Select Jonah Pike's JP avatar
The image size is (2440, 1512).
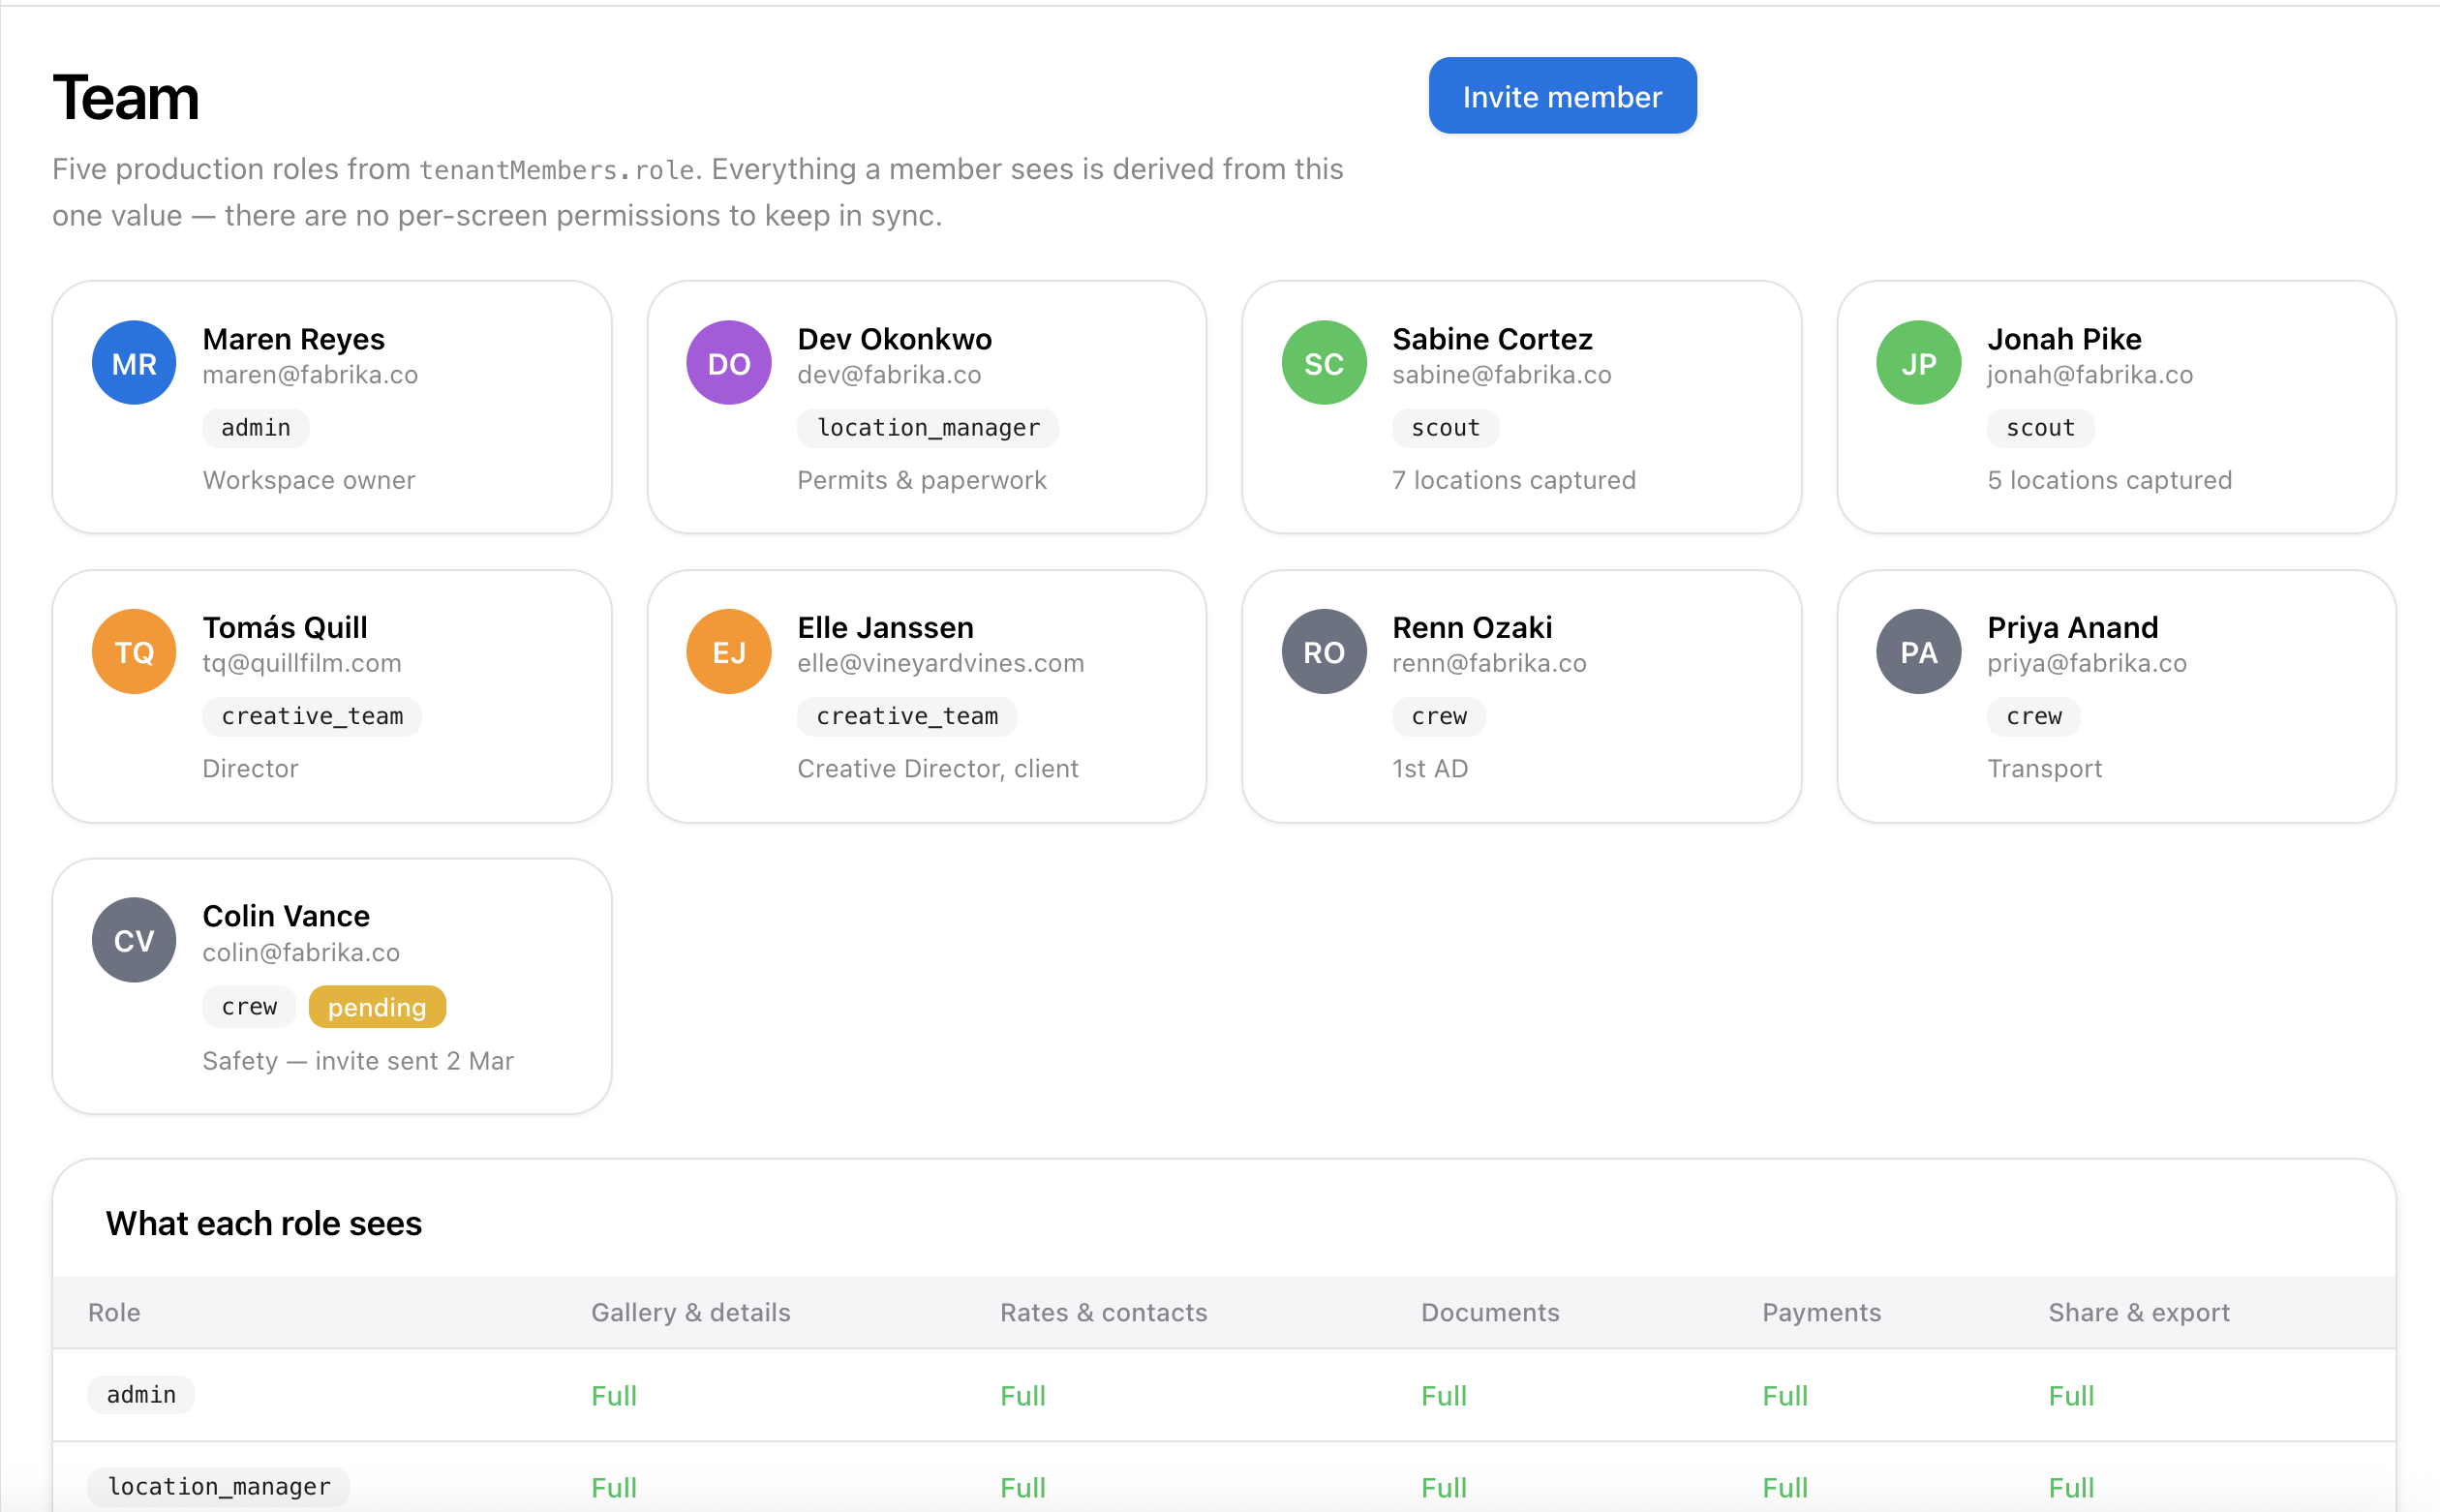[x=1918, y=363]
